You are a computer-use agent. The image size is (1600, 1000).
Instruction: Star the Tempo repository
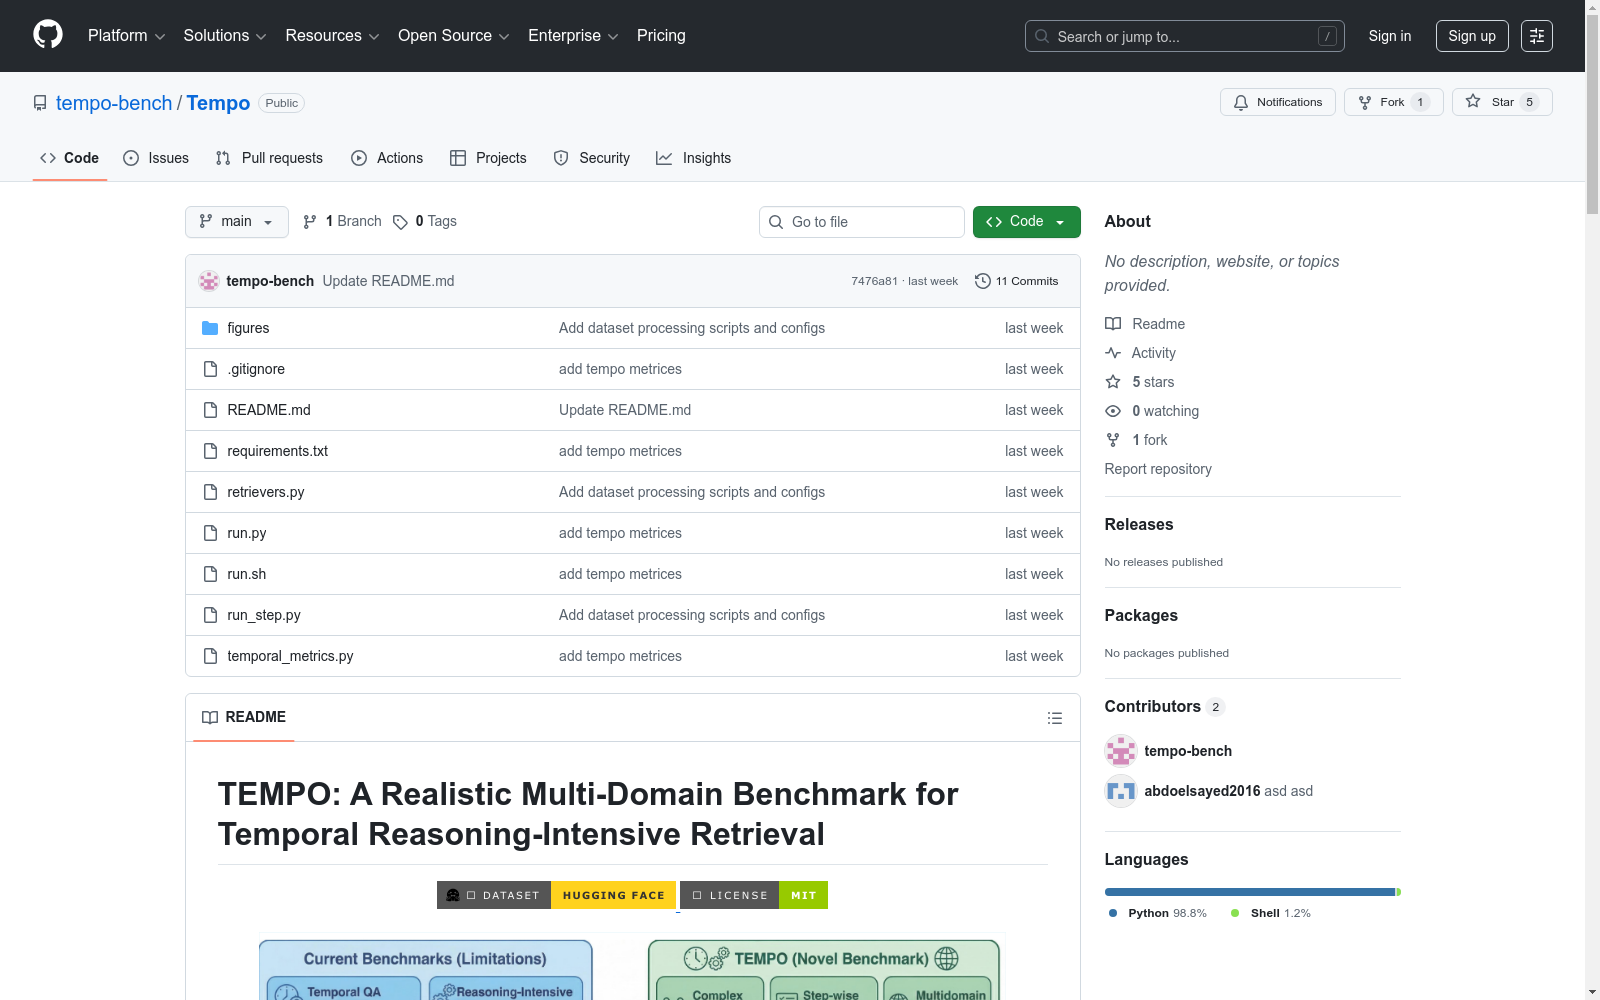(1502, 102)
